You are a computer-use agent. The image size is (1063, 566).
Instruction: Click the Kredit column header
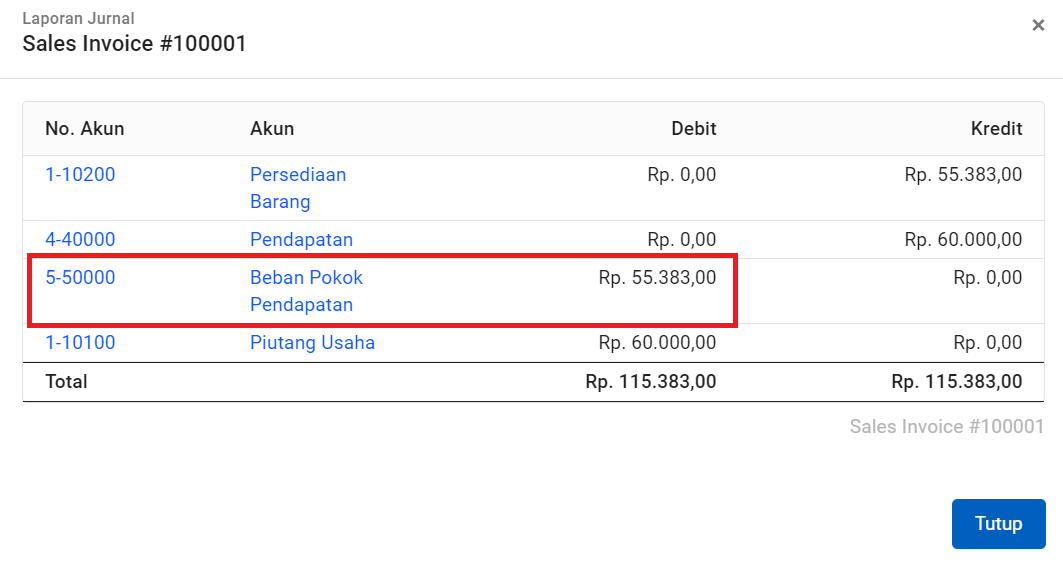click(x=996, y=129)
